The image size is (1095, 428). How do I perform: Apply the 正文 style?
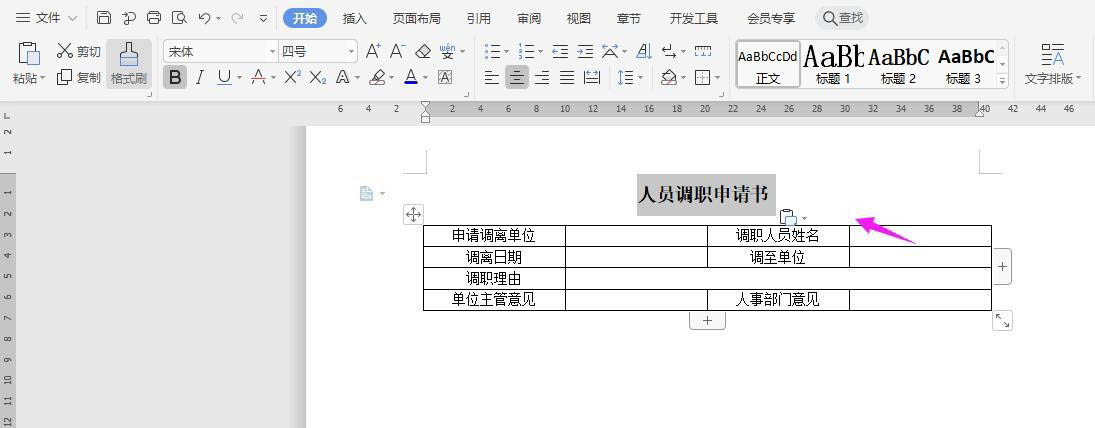768,64
